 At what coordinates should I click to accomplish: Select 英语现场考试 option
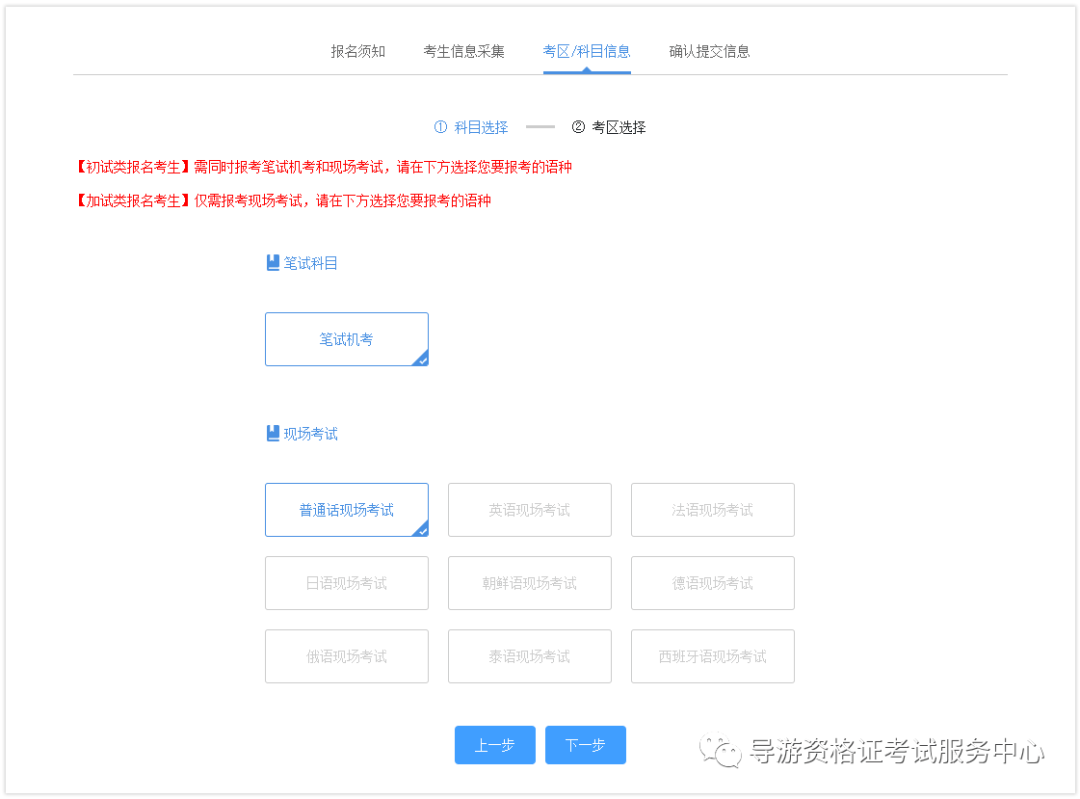530,510
